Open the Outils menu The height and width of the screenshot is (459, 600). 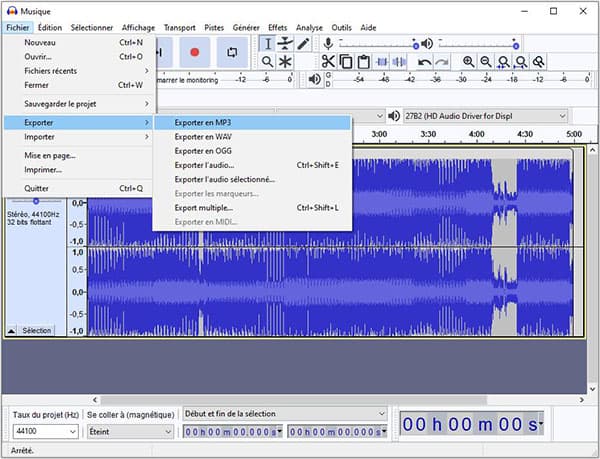(341, 28)
